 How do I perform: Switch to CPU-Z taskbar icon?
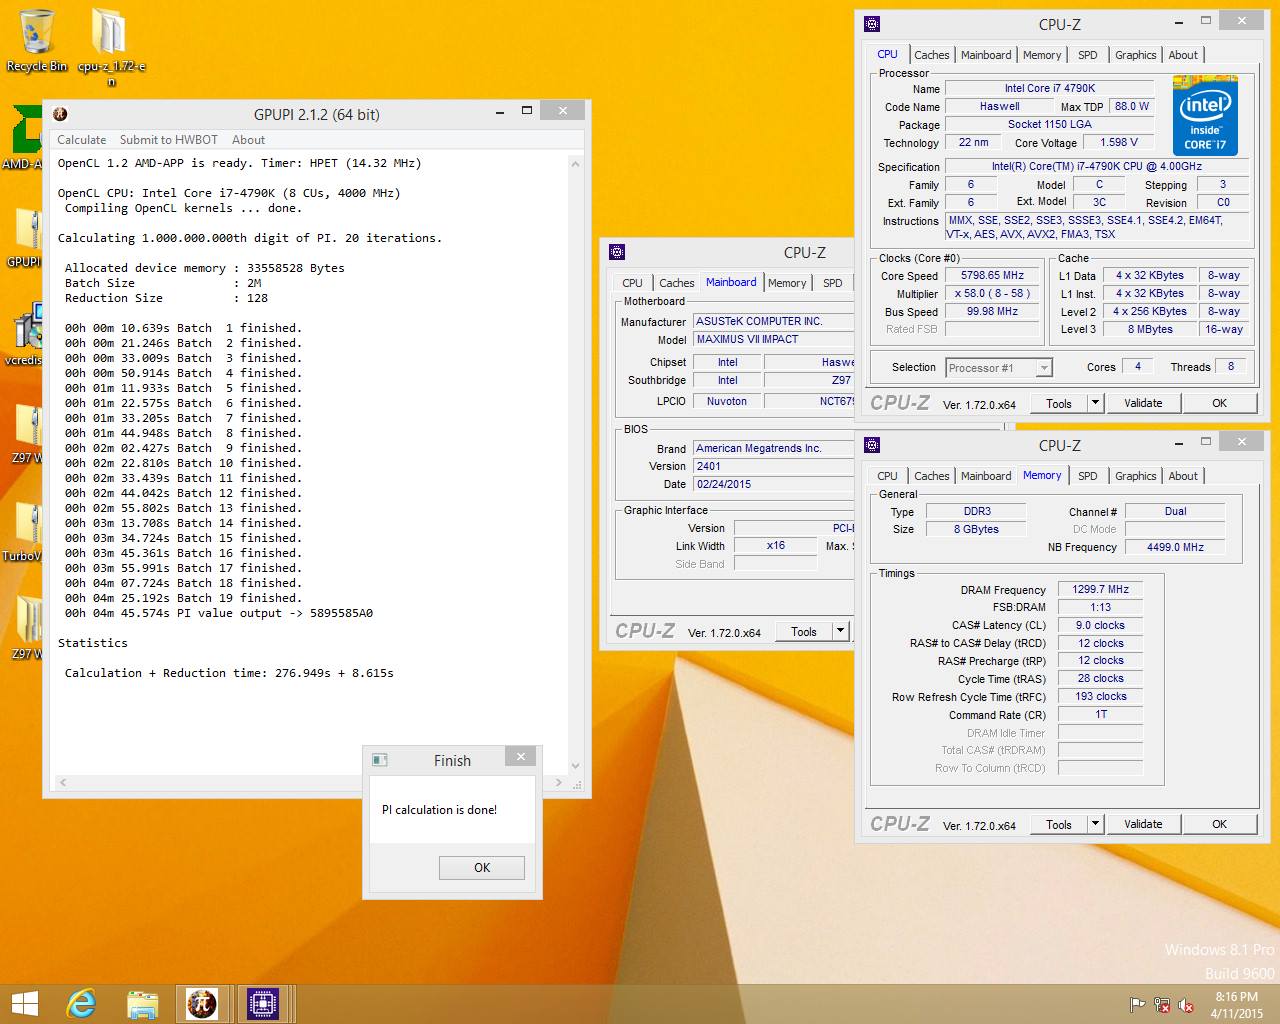click(x=262, y=1003)
